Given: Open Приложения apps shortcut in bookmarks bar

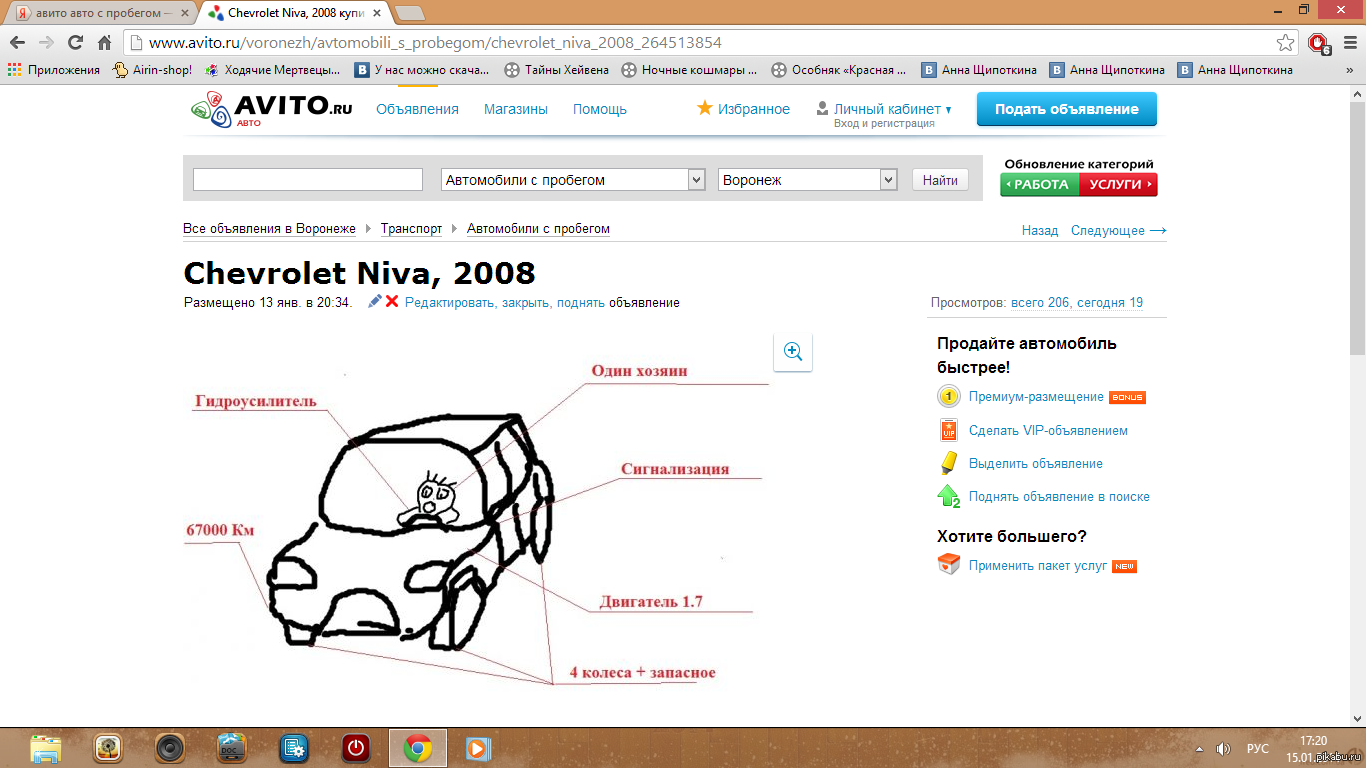Looking at the screenshot, I should [x=54, y=70].
